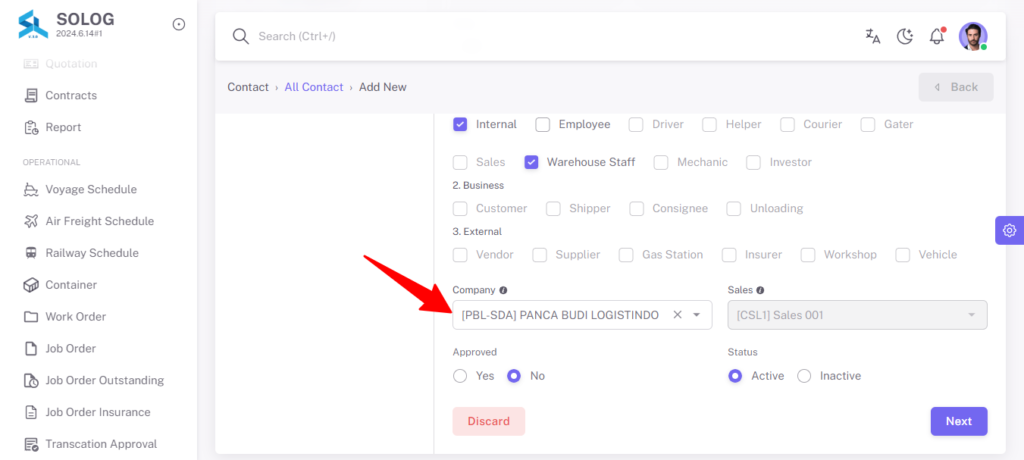Go to Job Order menu item
The width and height of the screenshot is (1024, 460).
[71, 348]
